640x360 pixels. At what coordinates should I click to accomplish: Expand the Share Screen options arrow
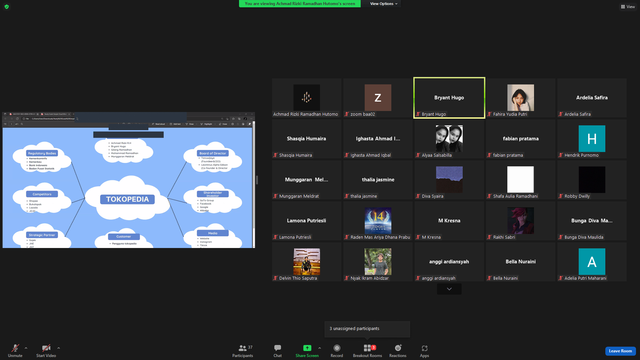(319, 348)
